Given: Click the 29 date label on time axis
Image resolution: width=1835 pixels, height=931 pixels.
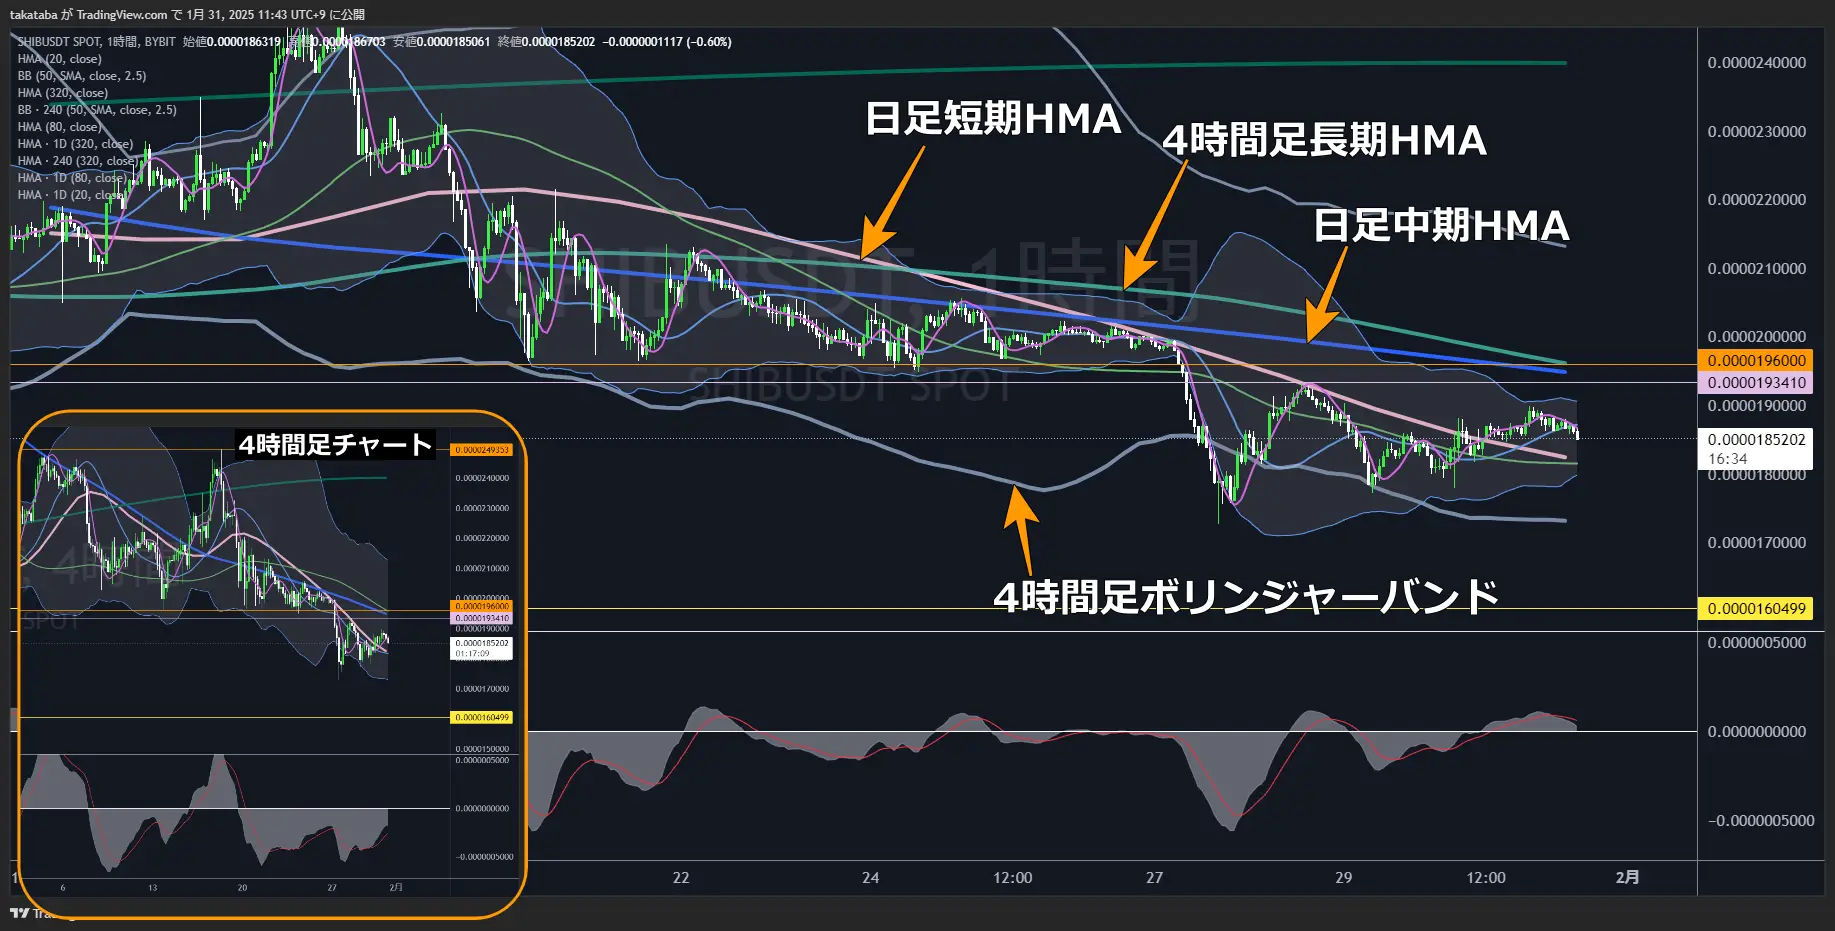Looking at the screenshot, I should 1343,878.
